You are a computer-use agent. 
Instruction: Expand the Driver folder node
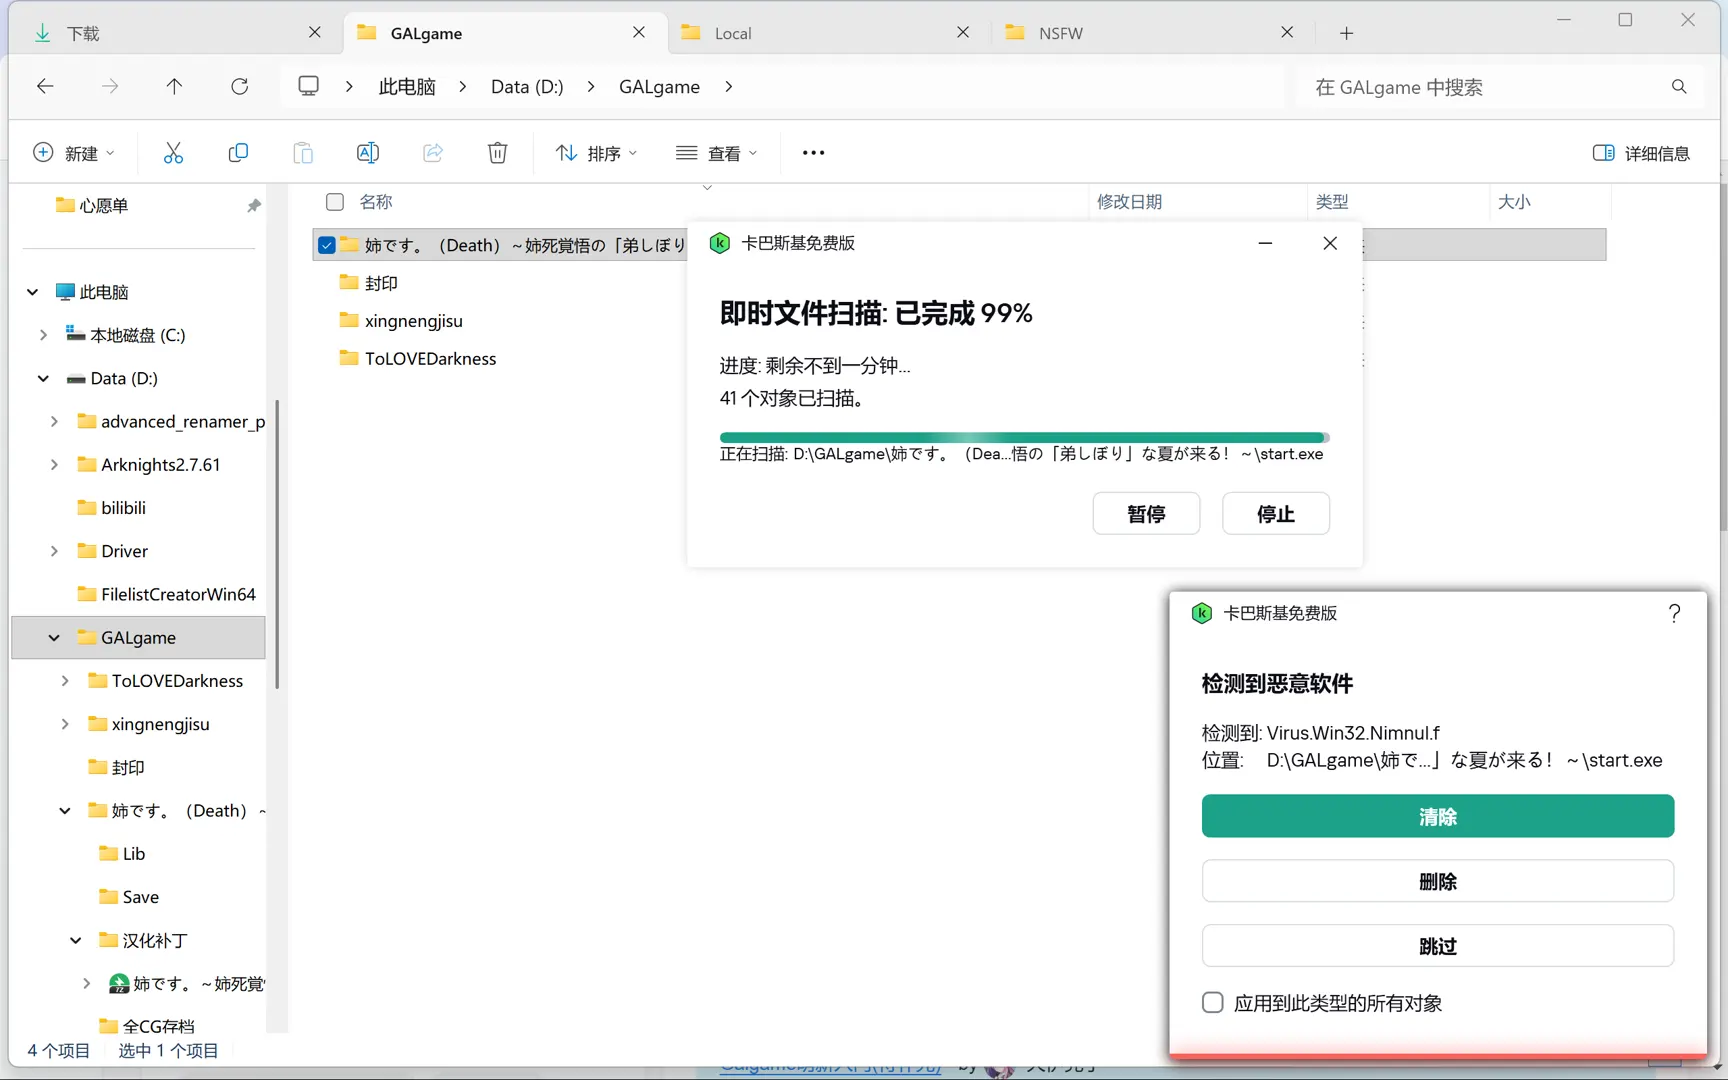coord(54,551)
